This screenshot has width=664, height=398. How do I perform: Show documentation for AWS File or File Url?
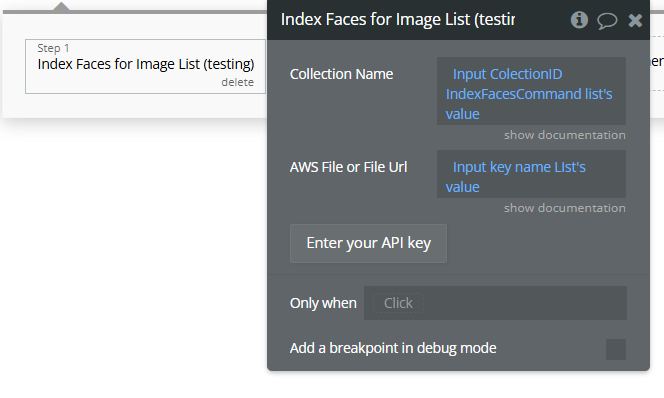pyautogui.click(x=564, y=208)
